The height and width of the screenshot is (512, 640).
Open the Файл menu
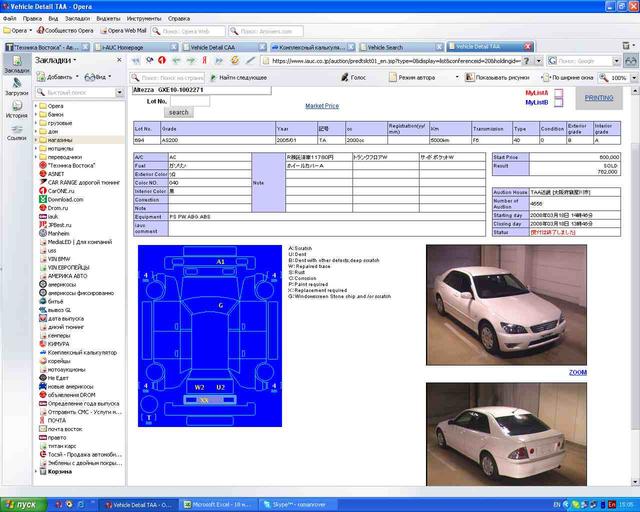pyautogui.click(x=10, y=18)
